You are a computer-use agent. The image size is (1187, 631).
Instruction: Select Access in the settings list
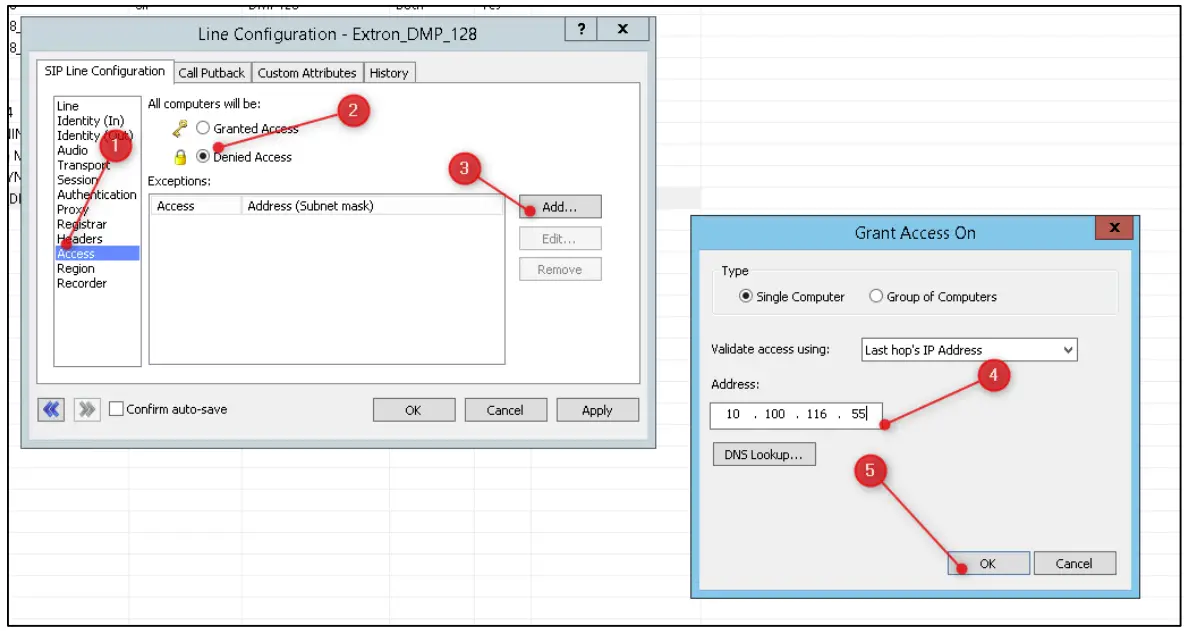[x=98, y=253]
